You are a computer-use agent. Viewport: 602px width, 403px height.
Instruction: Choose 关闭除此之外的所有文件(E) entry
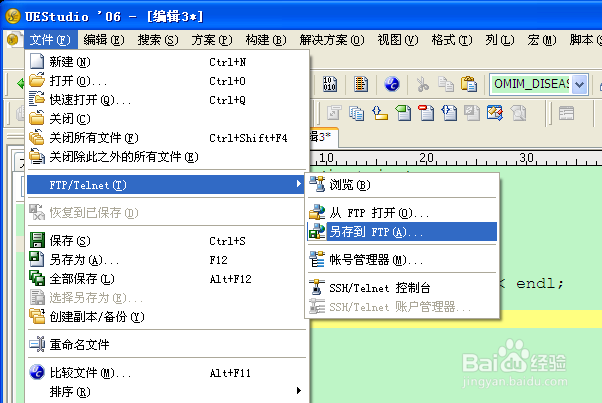click(x=165, y=157)
